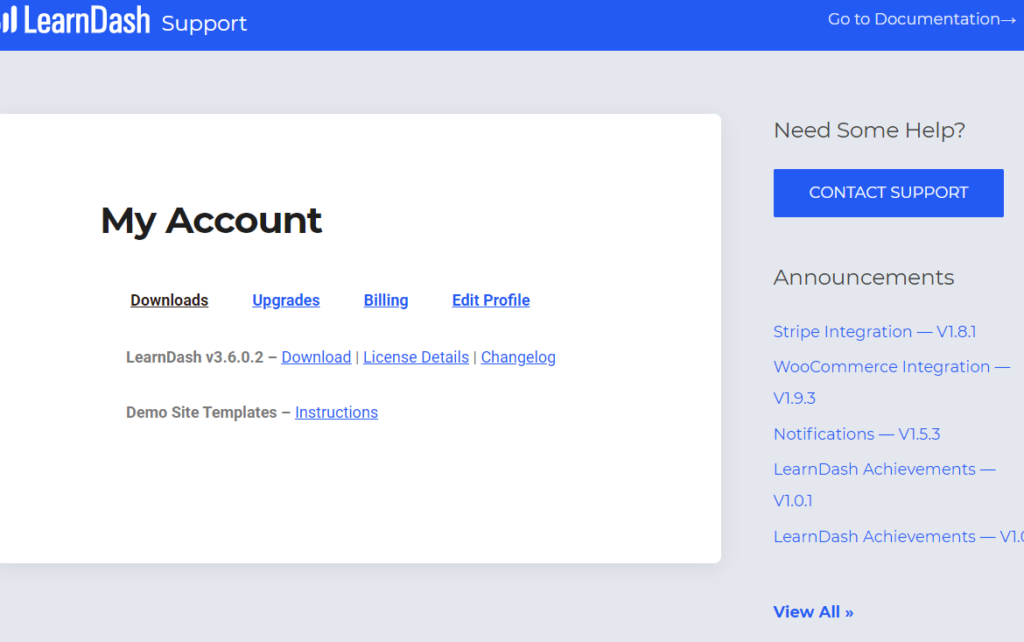
Task: Select the 'Need Some Help?' heading
Action: 869,130
